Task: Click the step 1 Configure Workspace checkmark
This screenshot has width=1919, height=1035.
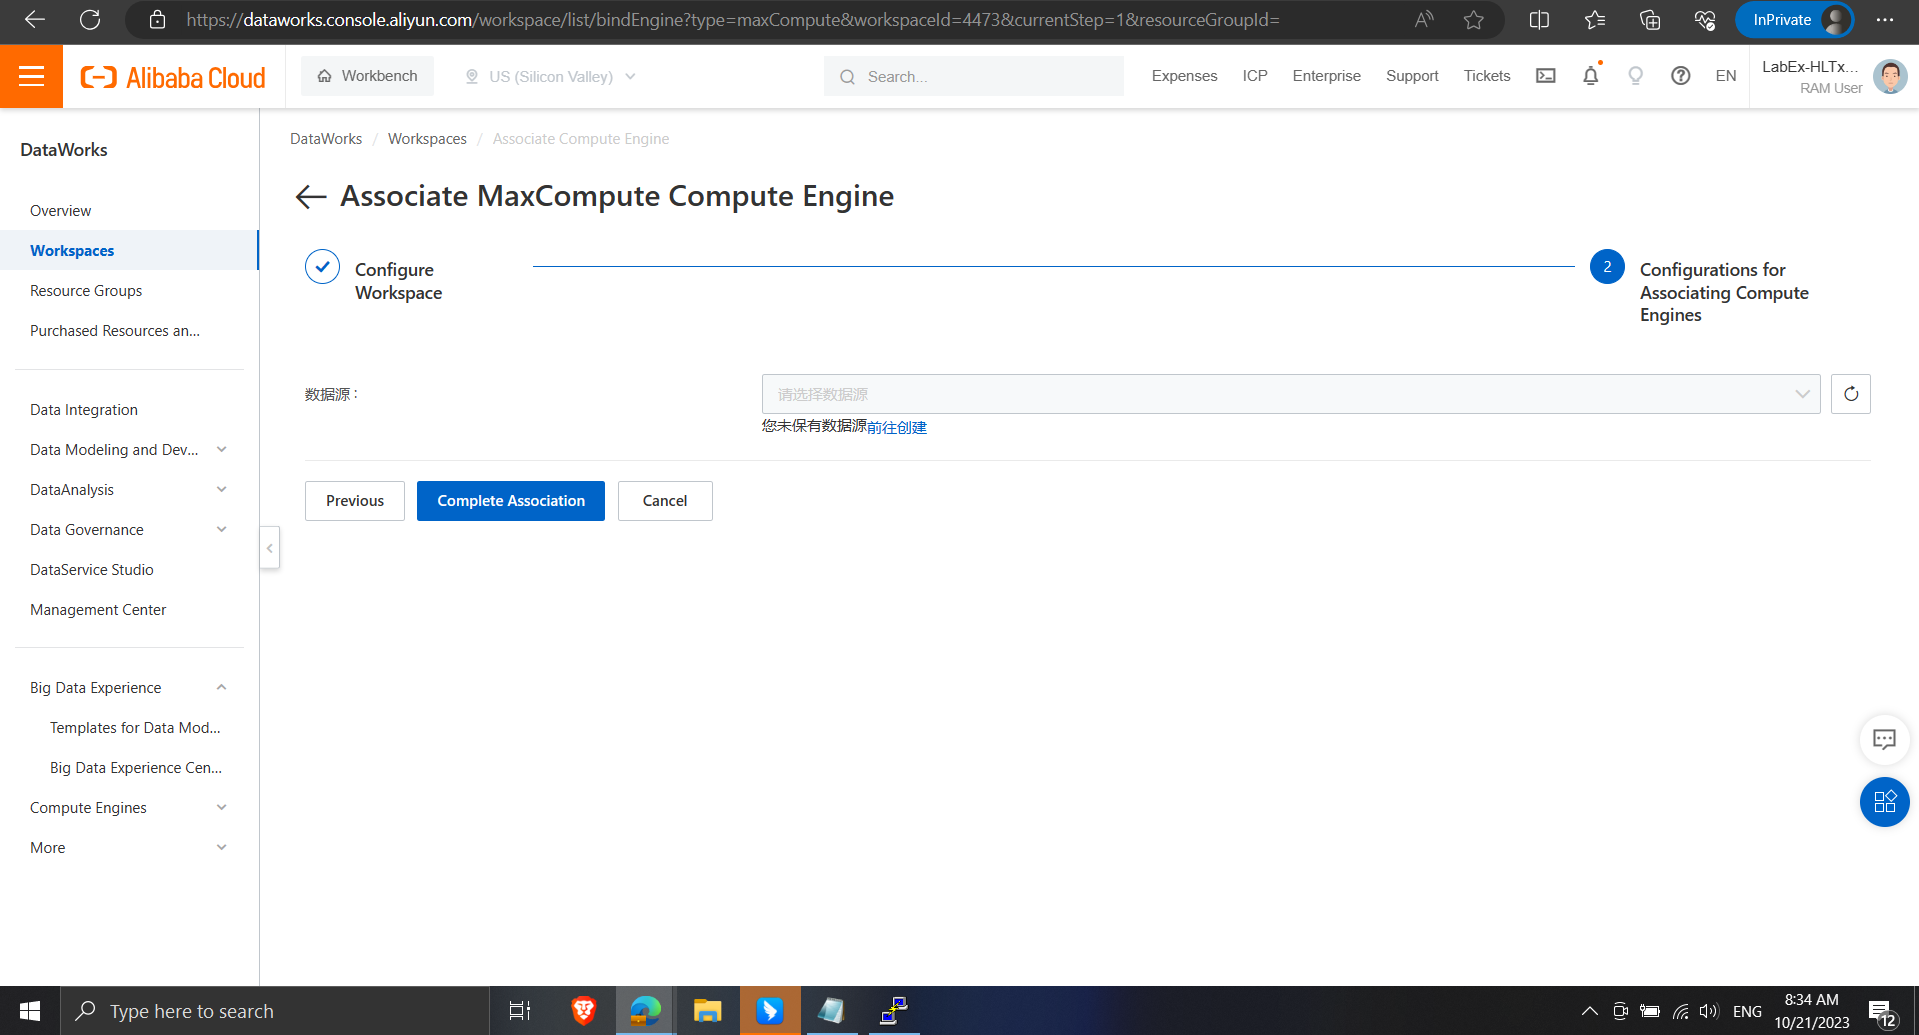Action: tap(321, 266)
